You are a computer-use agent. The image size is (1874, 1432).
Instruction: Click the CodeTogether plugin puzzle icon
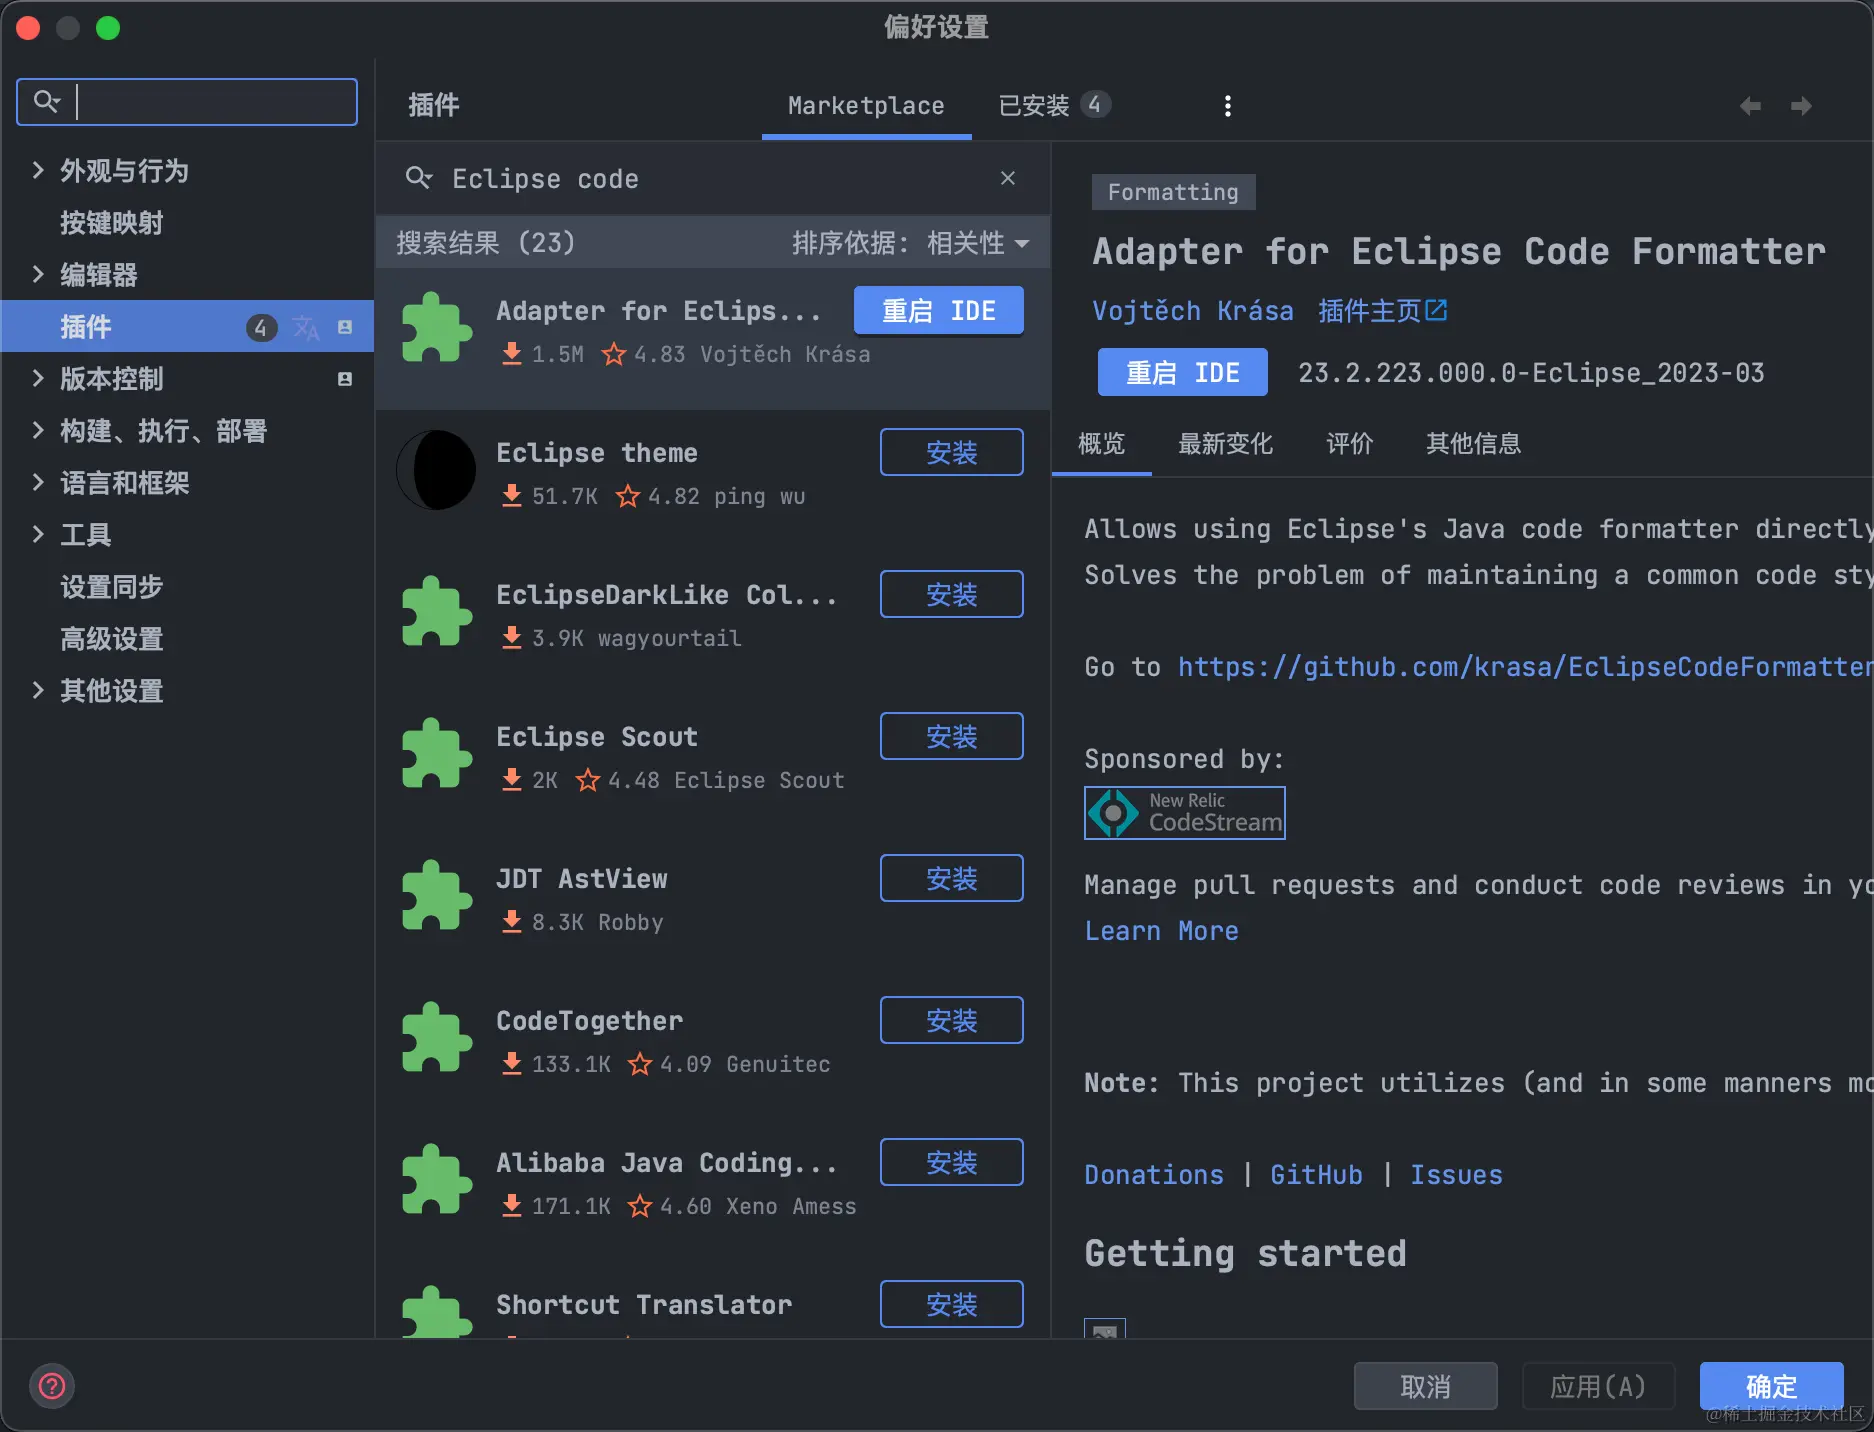[436, 1038]
